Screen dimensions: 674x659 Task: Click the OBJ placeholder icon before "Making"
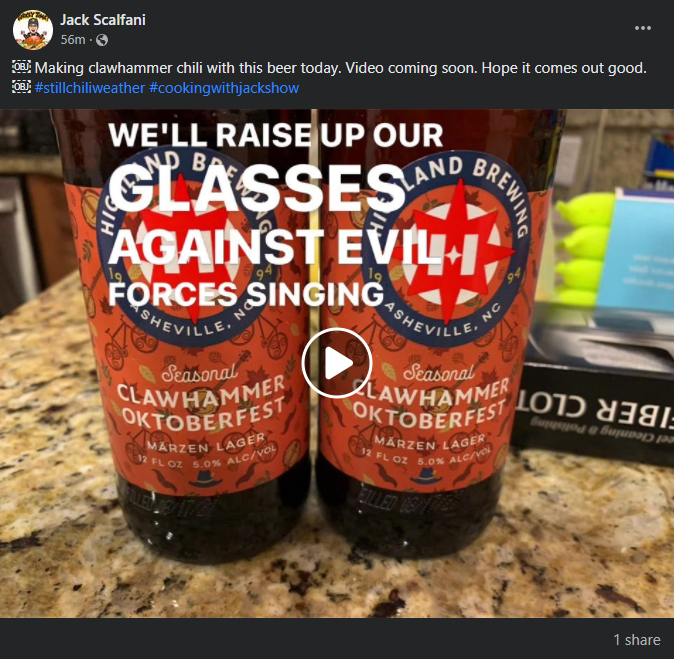tap(21, 67)
